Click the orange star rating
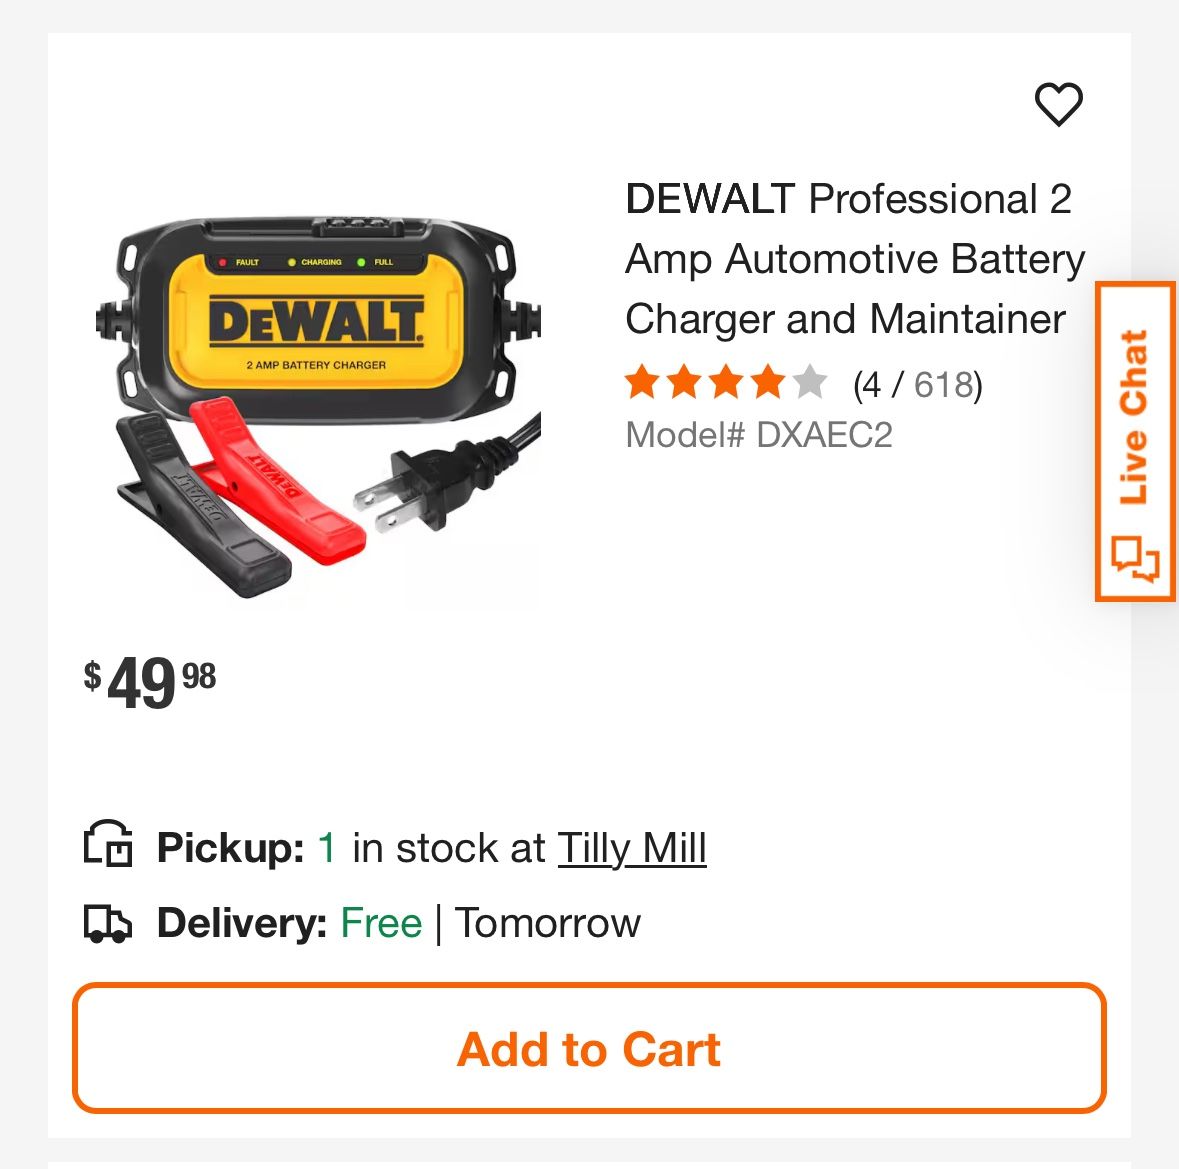This screenshot has width=1179, height=1169. [x=726, y=382]
